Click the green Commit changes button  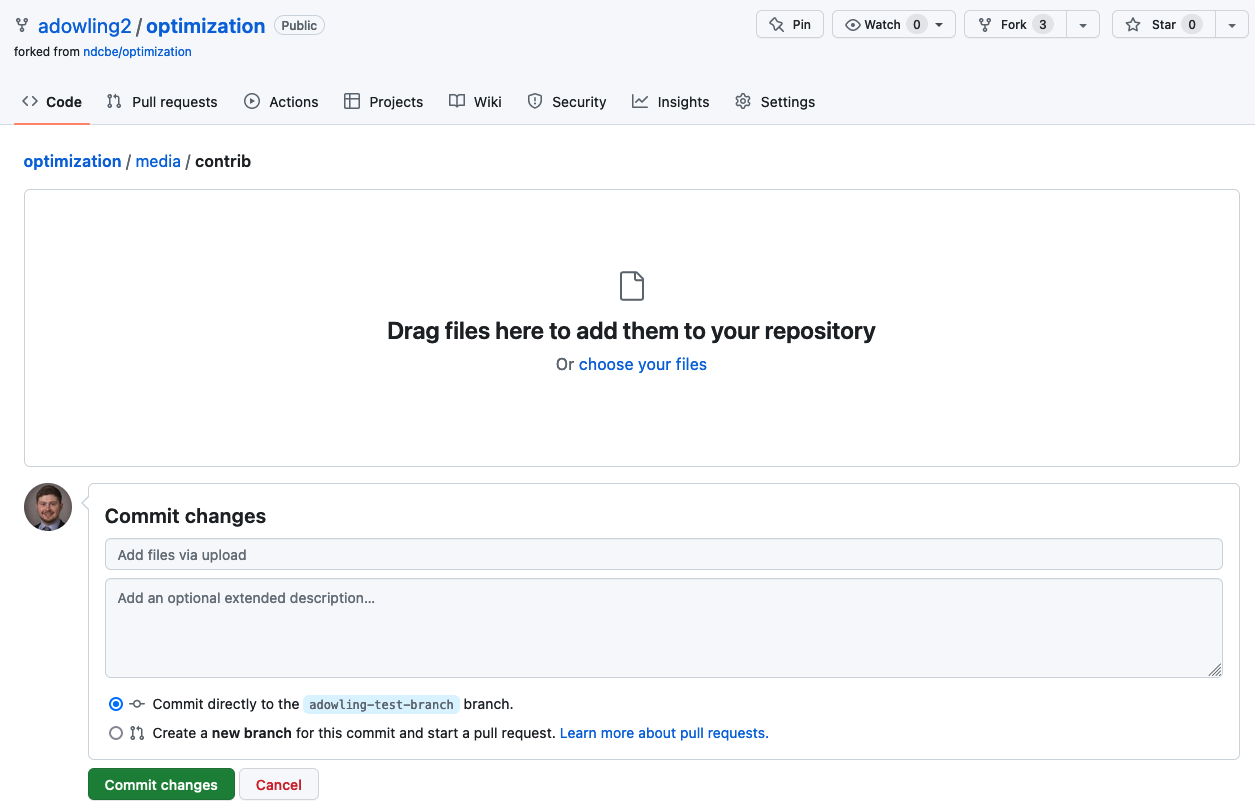click(x=161, y=785)
